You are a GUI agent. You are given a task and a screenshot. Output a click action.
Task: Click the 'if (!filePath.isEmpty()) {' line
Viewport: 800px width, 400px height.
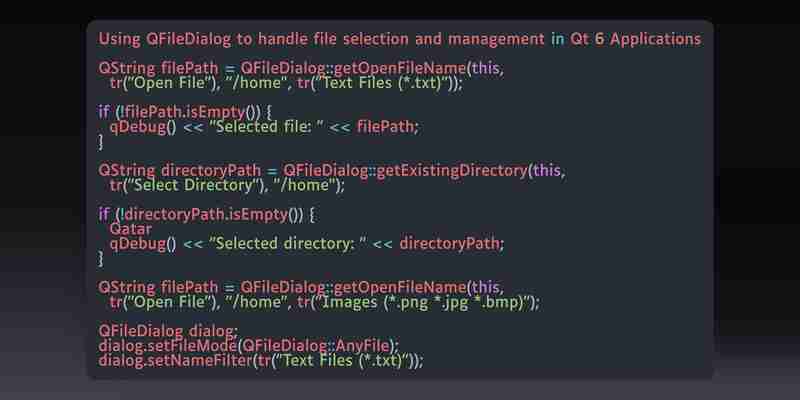point(185,112)
